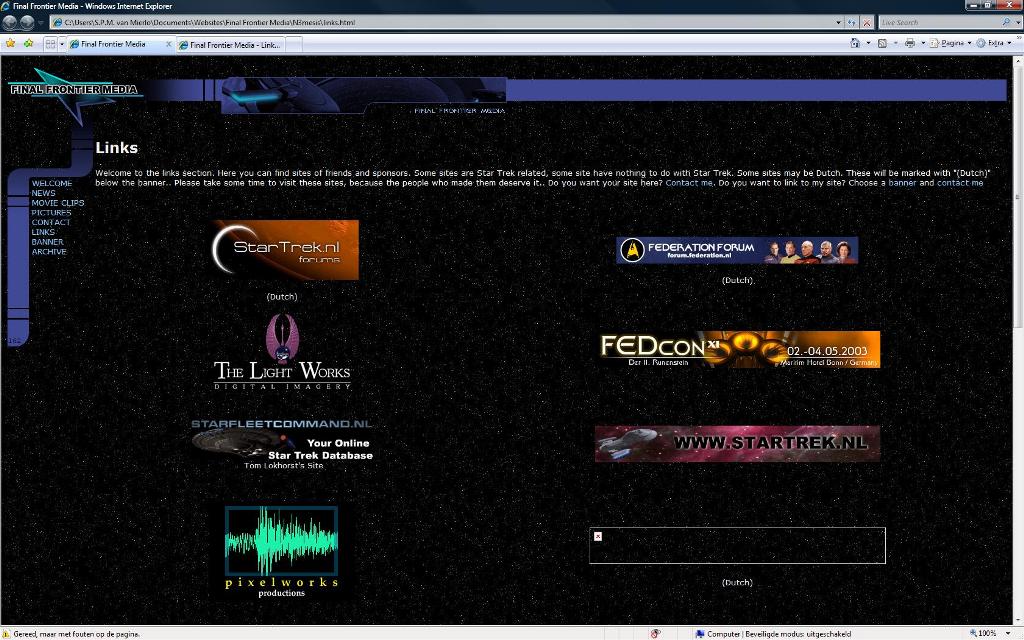1024x640 pixels.
Task: Follow the 'banner' link in intro text
Action: pyautogui.click(x=903, y=183)
